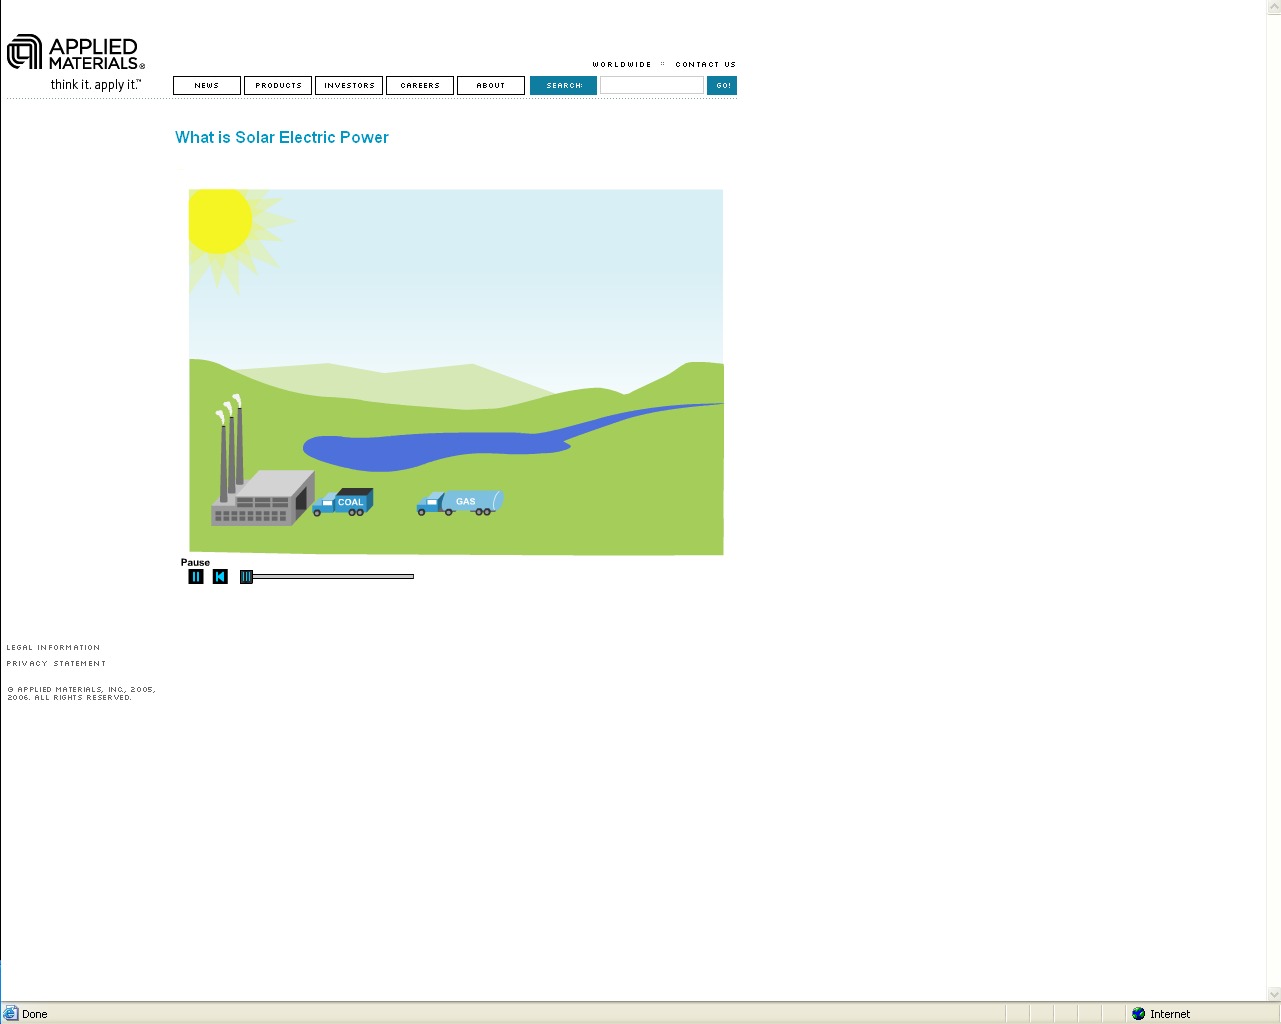Click the Internet zone status bar icon
The width and height of the screenshot is (1281, 1024).
[x=1138, y=1014]
